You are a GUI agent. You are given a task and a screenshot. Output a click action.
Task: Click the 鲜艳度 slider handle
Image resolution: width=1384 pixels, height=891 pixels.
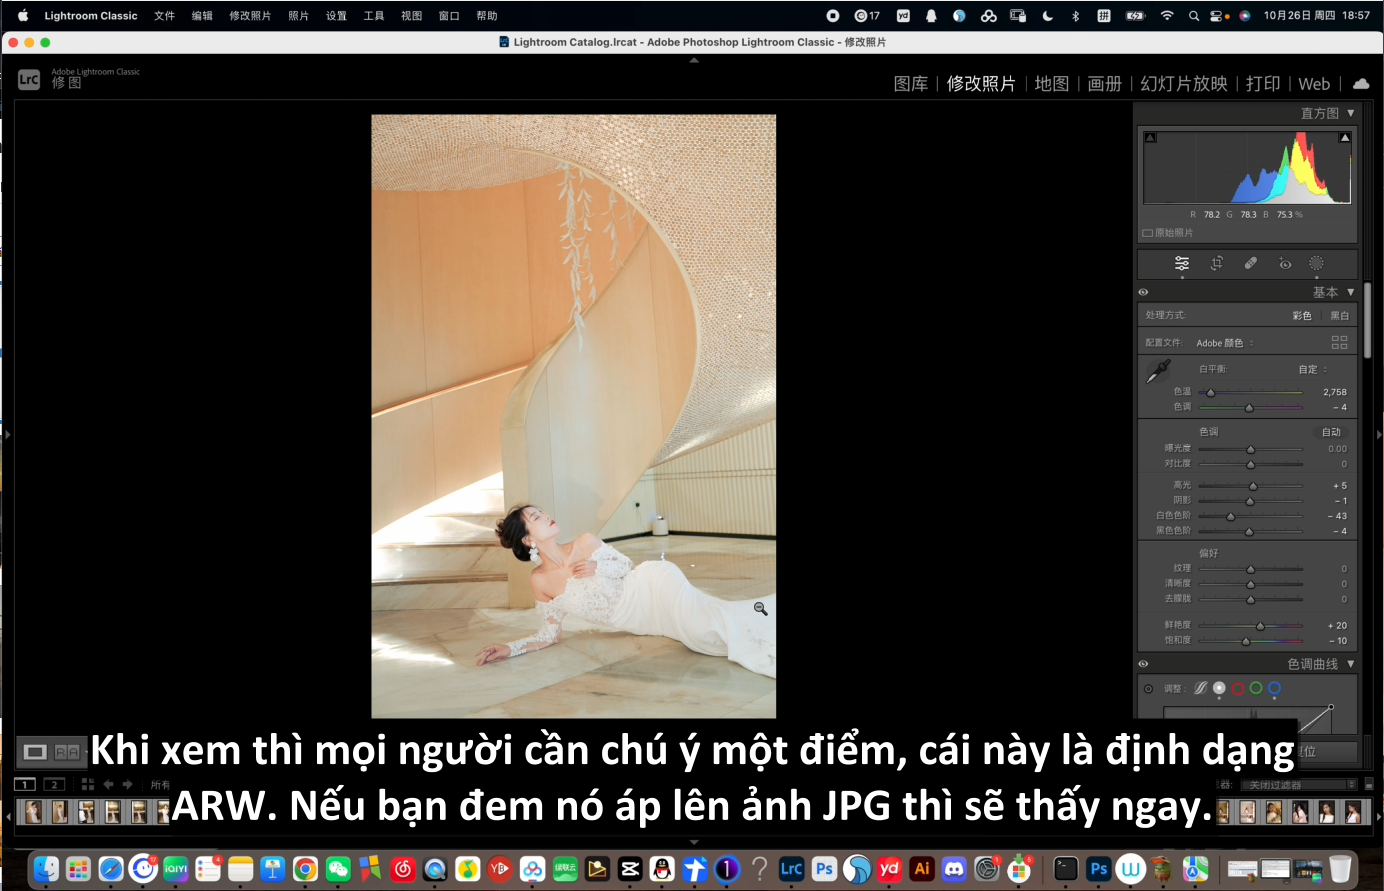click(1260, 626)
